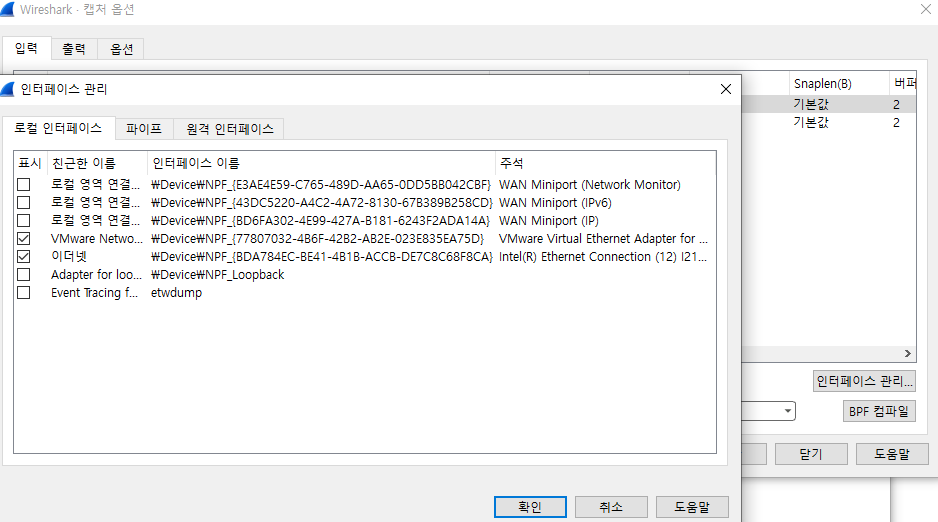Viewport: 938px width, 522px height.
Task: Click the Wireshark fin icon in the interface management title
Action: [x=8, y=89]
